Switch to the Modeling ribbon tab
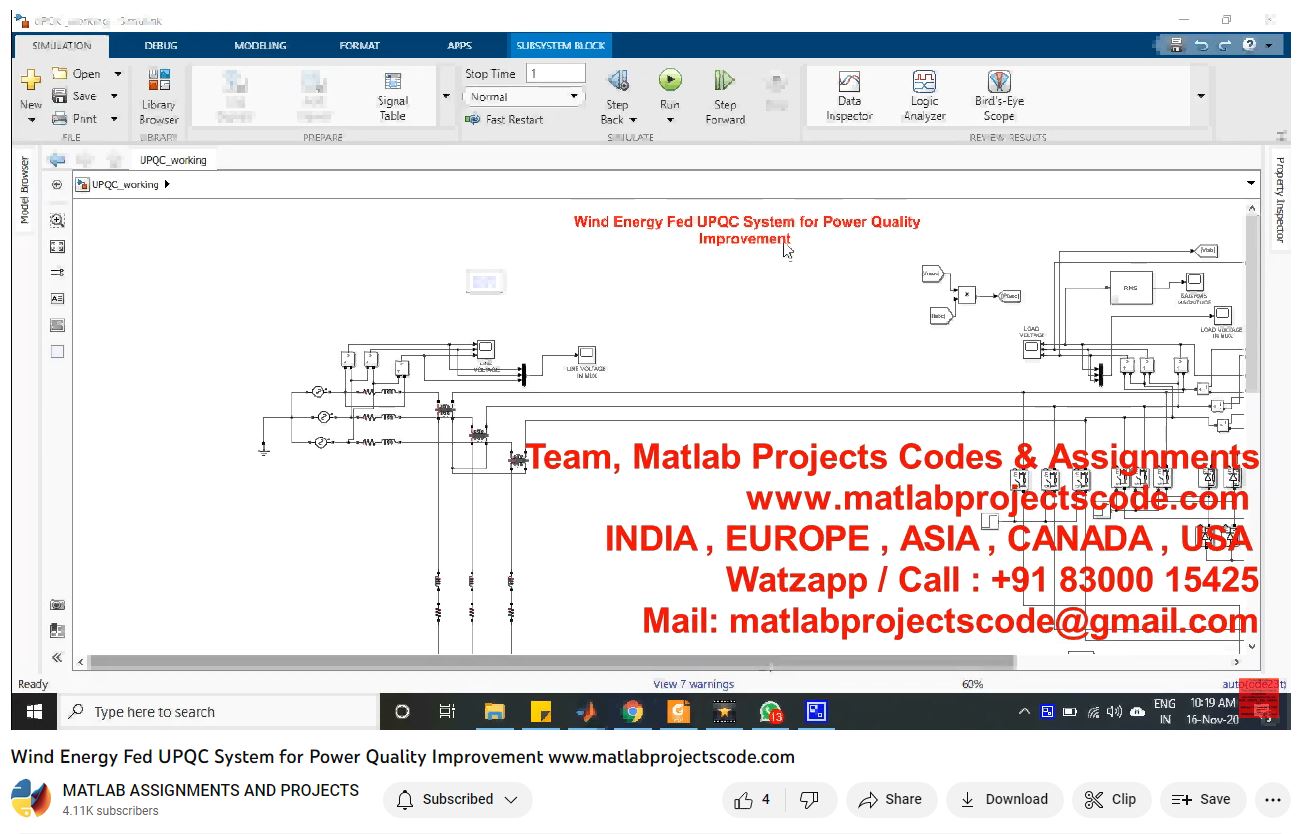The height and width of the screenshot is (834, 1302). (260, 45)
